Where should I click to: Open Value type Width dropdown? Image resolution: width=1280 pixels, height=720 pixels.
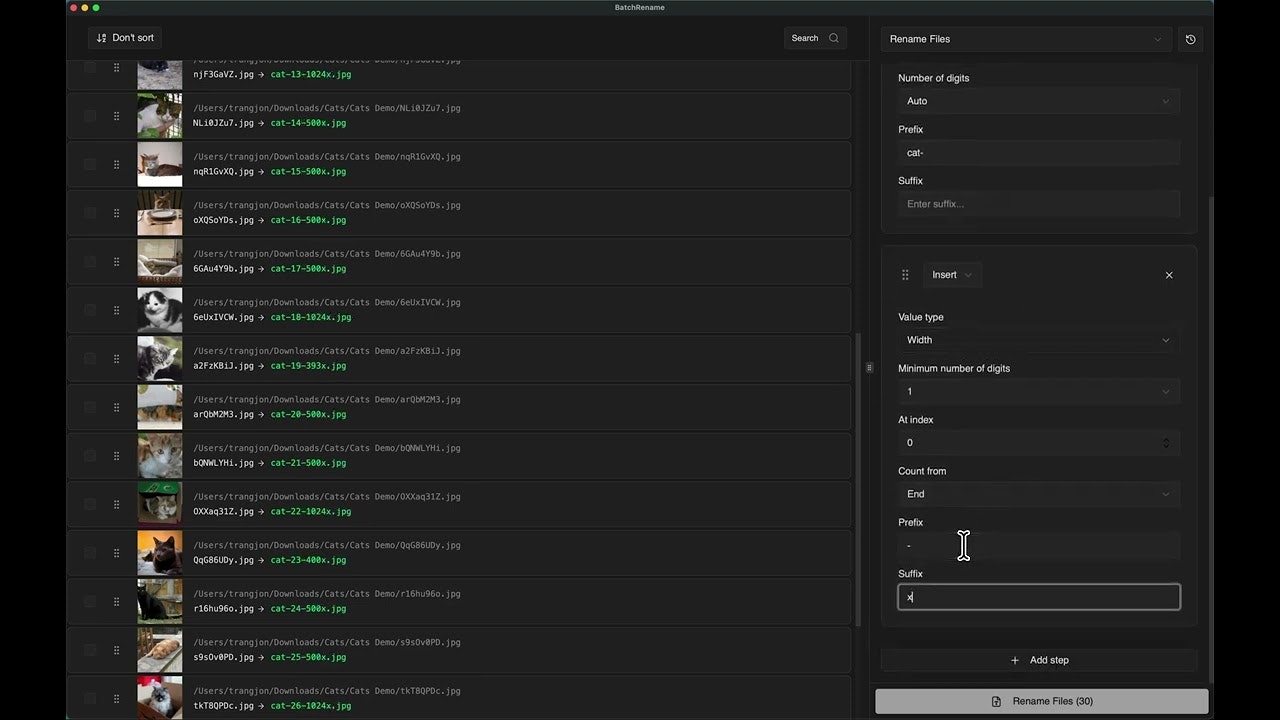coord(1039,340)
